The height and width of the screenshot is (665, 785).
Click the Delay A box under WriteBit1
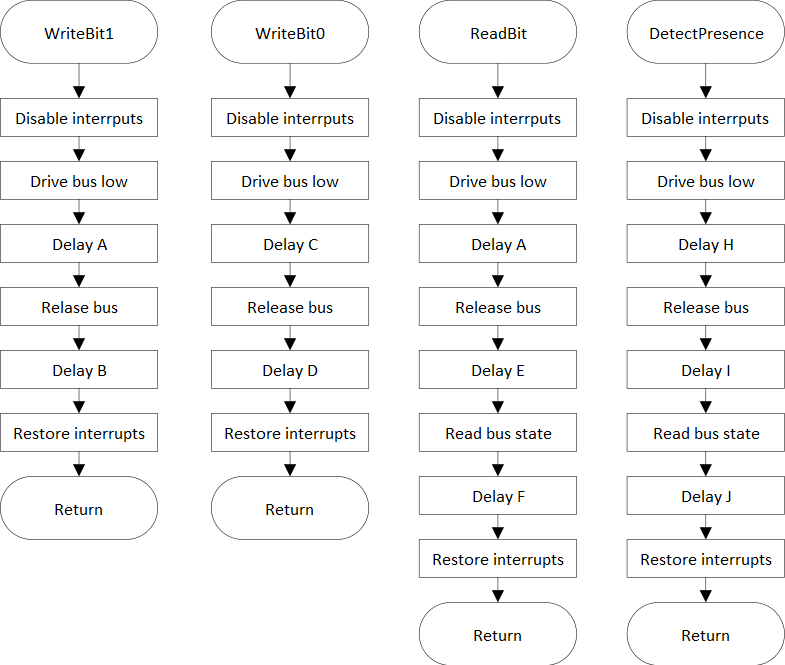click(79, 244)
